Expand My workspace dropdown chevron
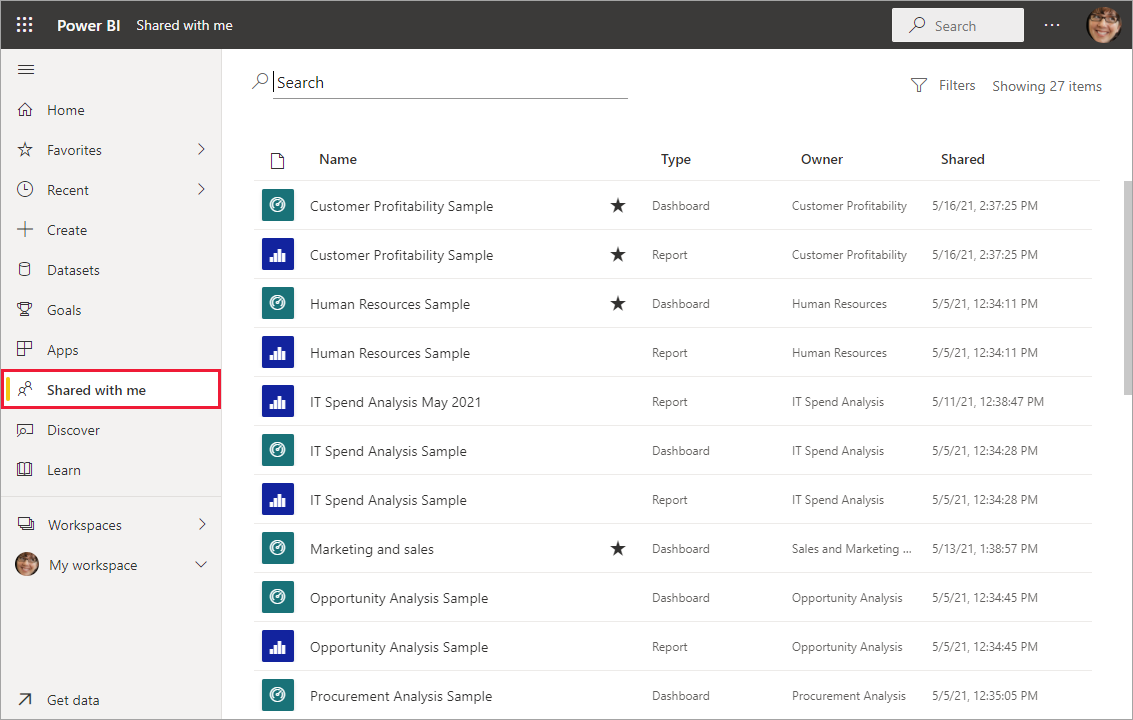This screenshot has height=720, width=1133. pos(202,565)
